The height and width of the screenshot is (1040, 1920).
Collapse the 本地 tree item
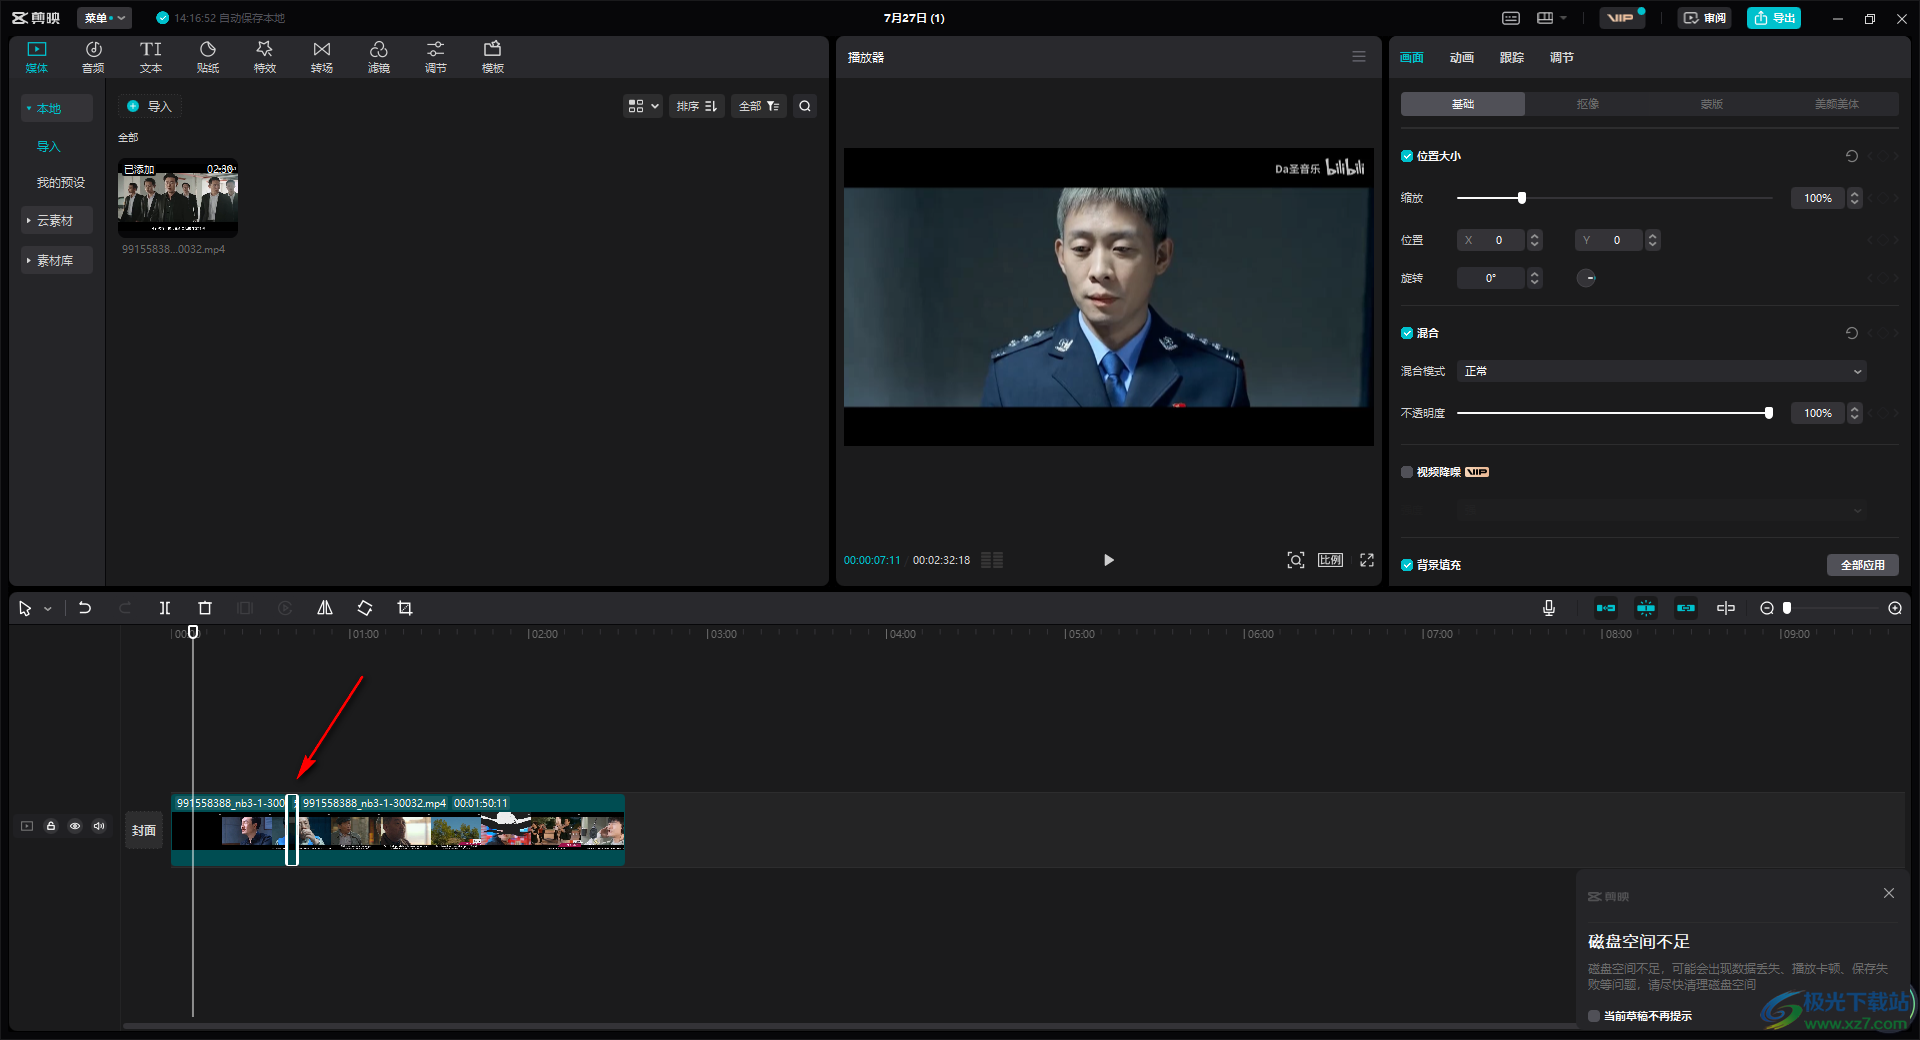coord(57,108)
